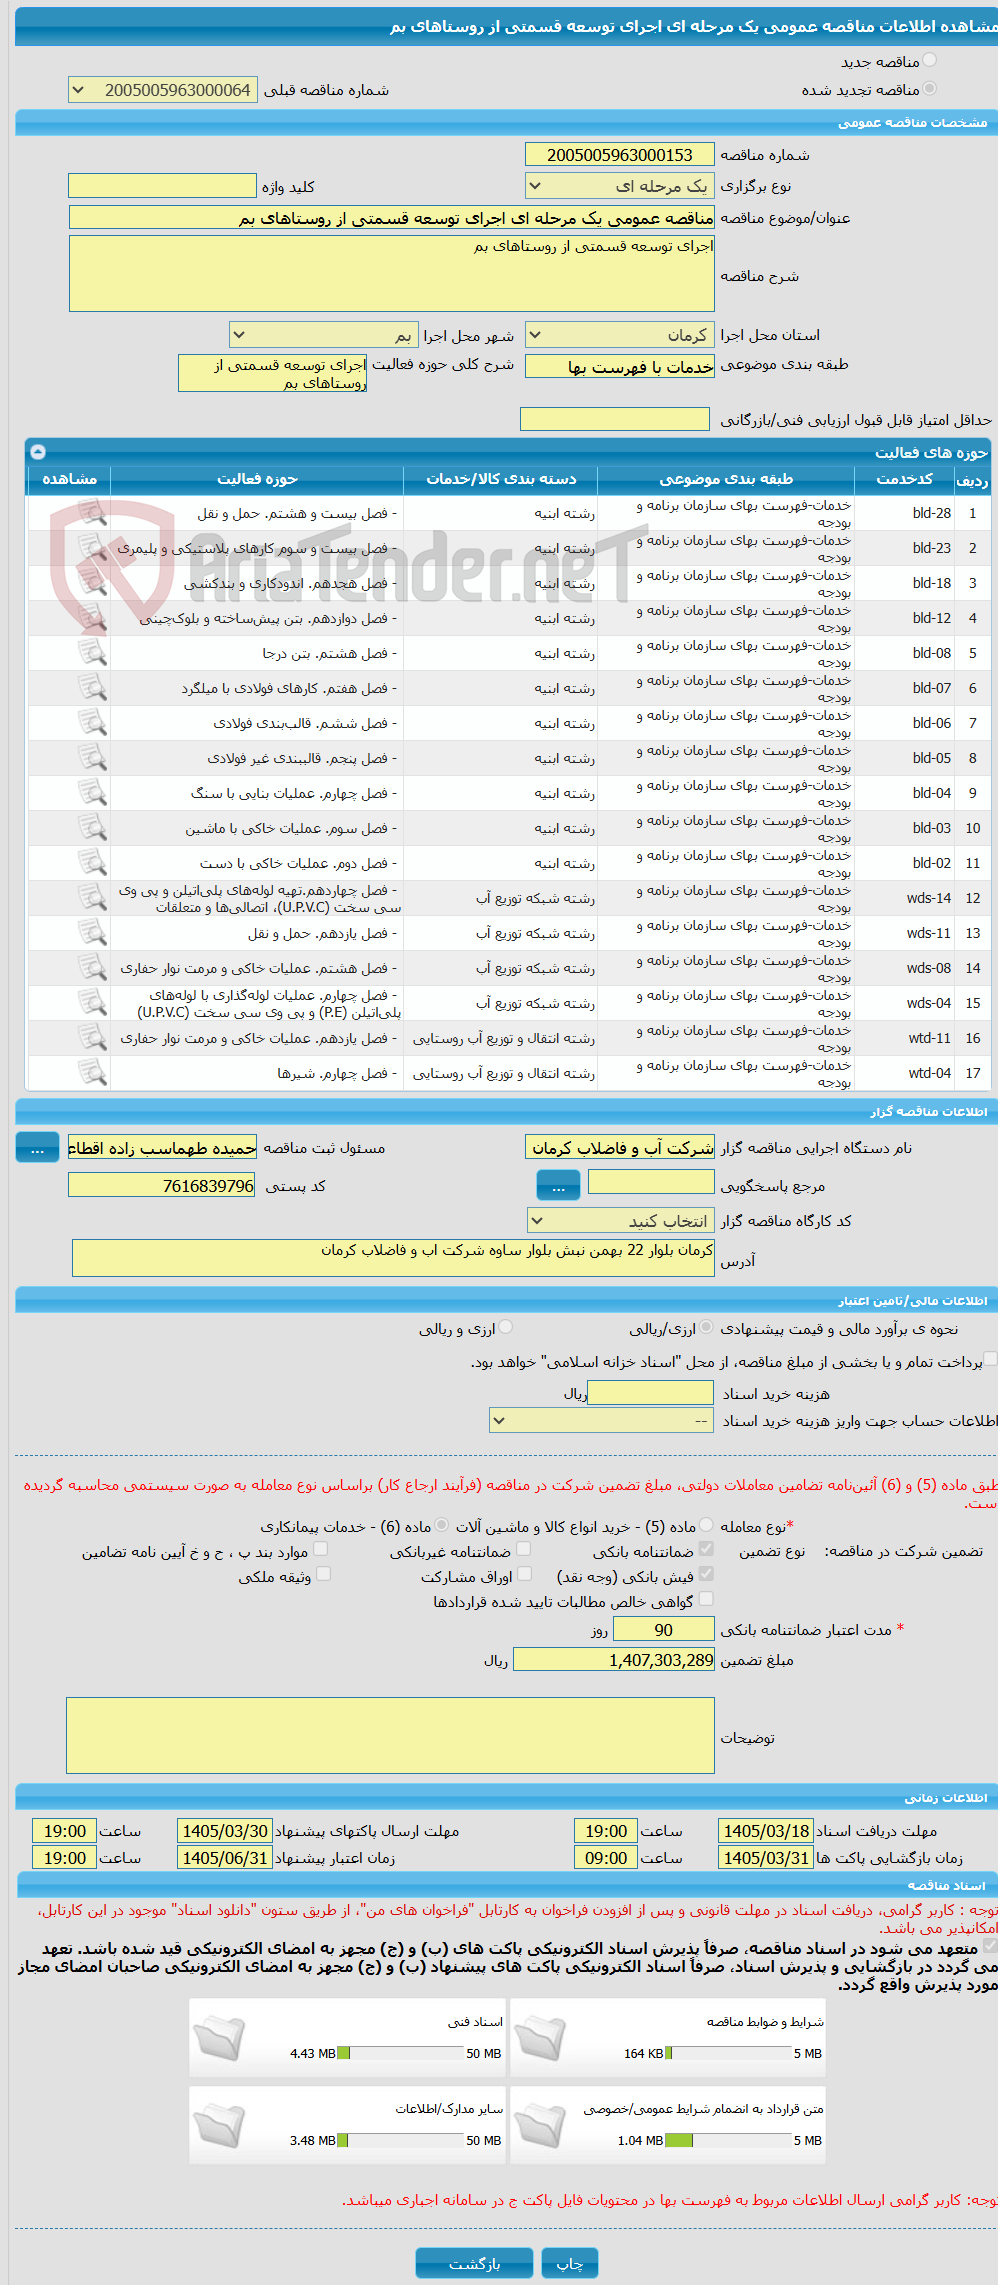This screenshot has width=998, height=2285.
Task: Click the بازگشت button
Action: pos(475,2263)
